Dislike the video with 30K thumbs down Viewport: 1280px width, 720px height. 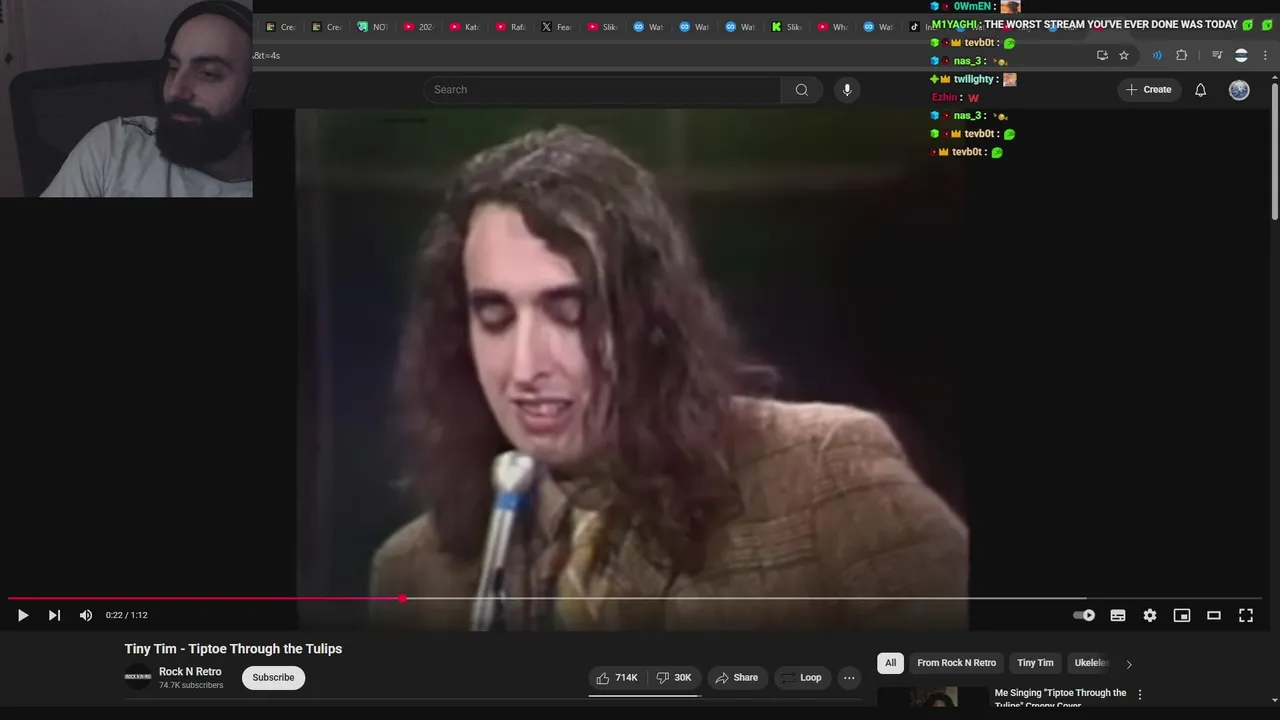pos(674,678)
